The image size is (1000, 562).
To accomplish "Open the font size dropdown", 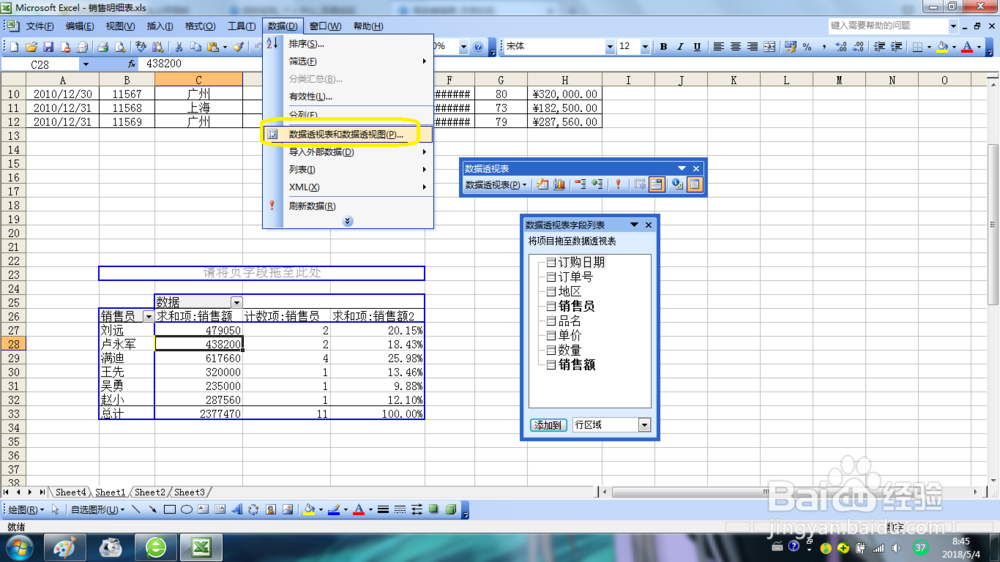I will pos(645,47).
